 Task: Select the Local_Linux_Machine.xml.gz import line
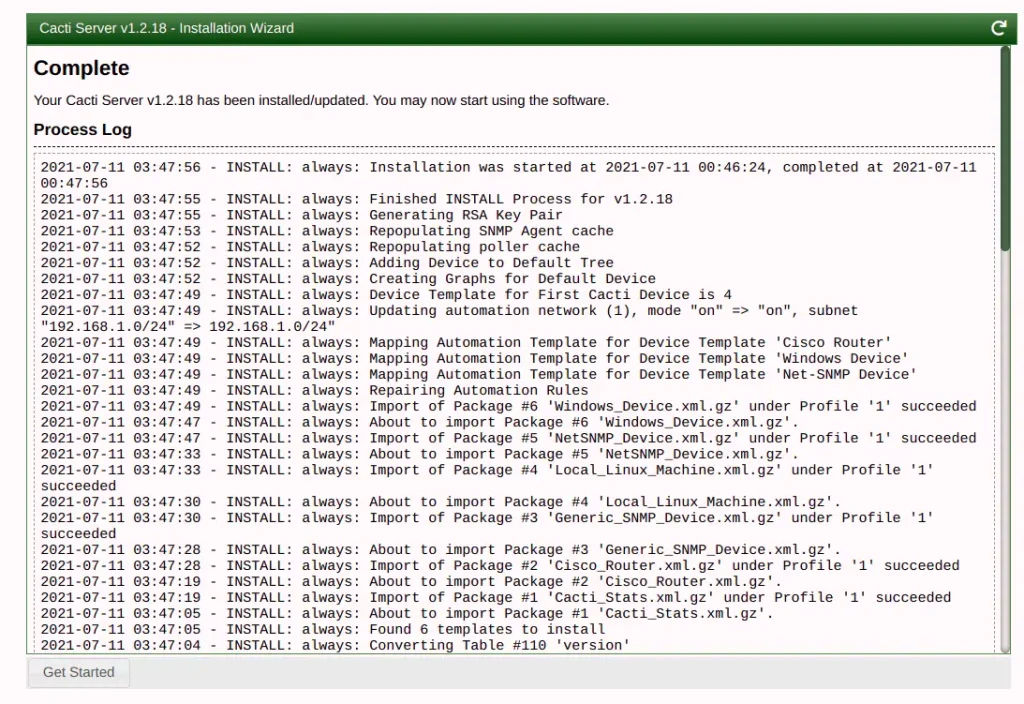point(480,470)
